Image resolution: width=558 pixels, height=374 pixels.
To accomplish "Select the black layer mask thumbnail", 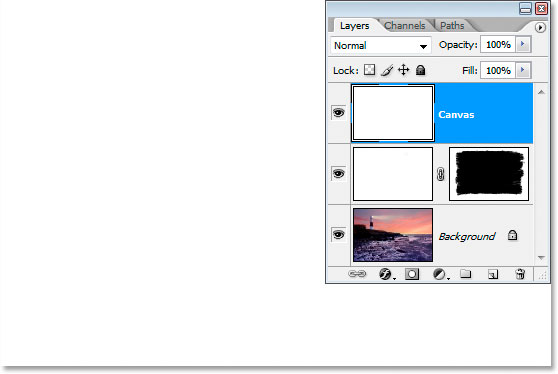I will [x=489, y=174].
